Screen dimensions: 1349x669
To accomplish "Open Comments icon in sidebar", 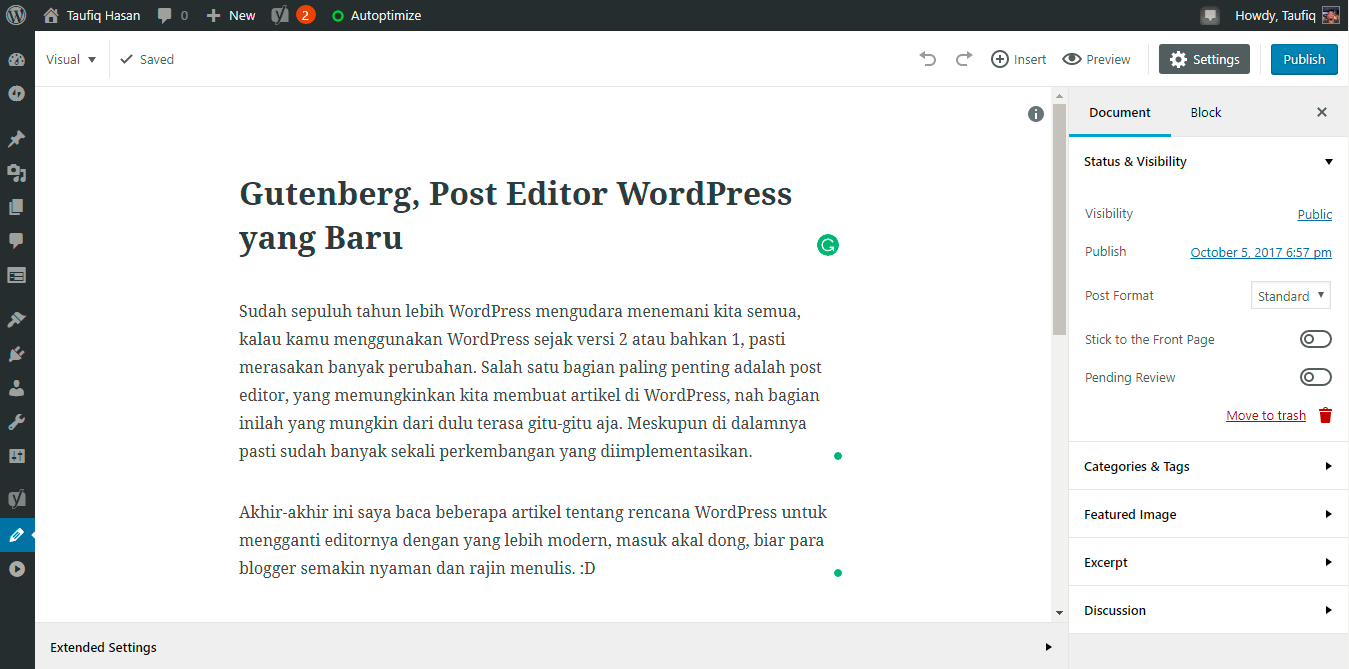I will 16,241.
